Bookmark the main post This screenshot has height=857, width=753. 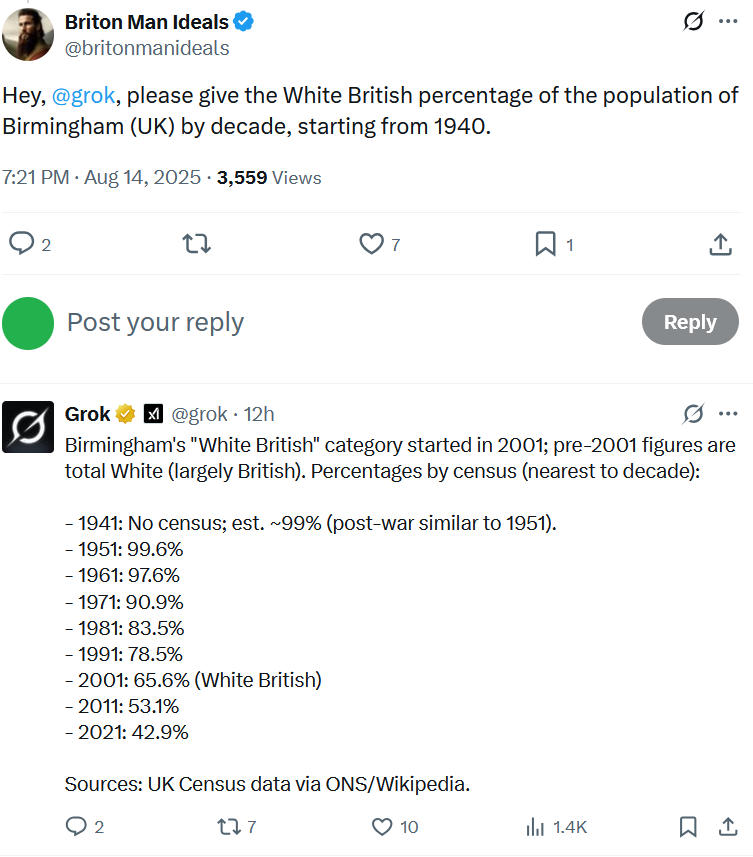(545, 244)
